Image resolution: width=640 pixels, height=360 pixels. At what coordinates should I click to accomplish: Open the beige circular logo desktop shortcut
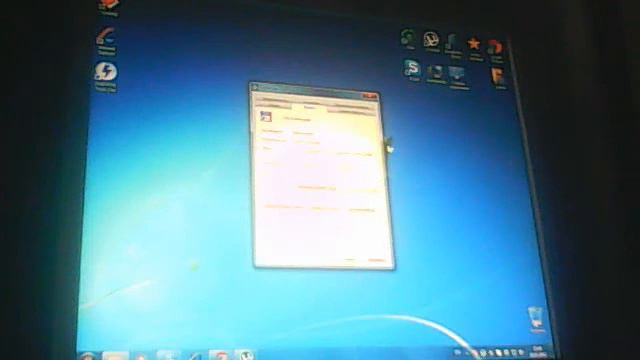[x=431, y=42]
